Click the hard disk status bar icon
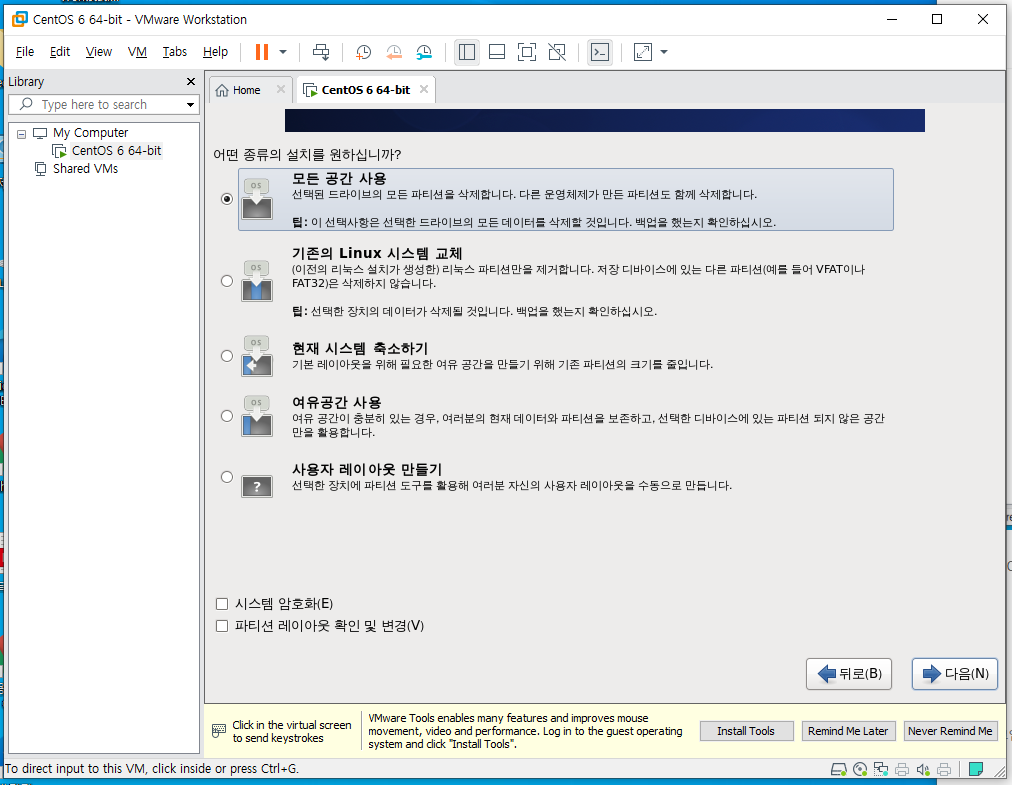The image size is (1012, 785). click(x=838, y=769)
